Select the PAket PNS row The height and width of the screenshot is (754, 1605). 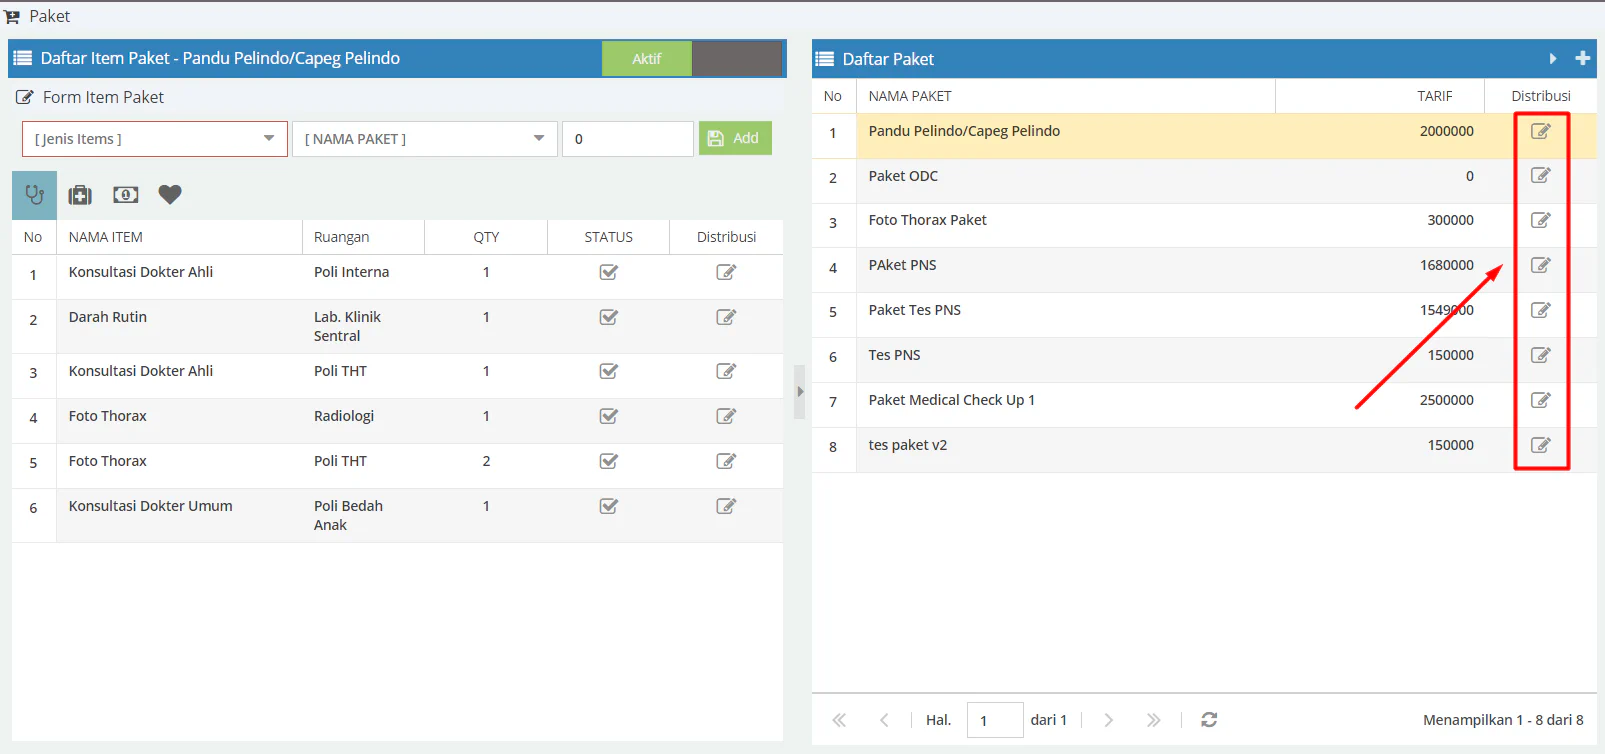1204,270
